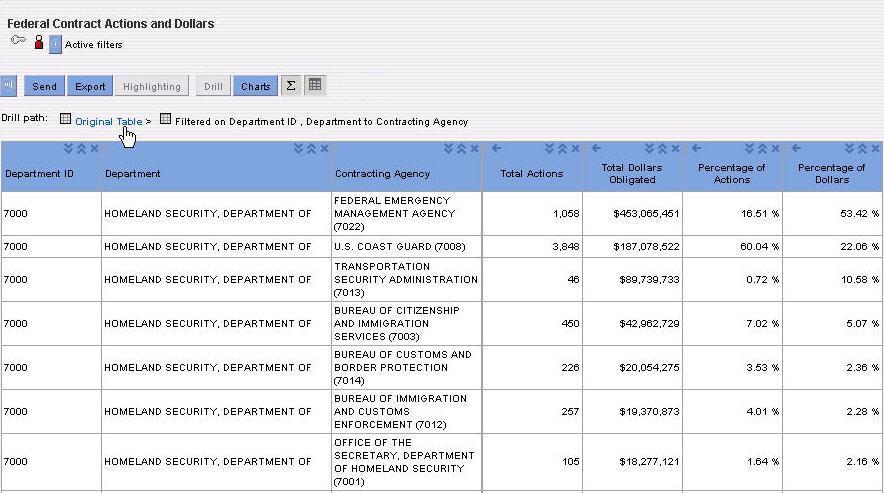The height and width of the screenshot is (493, 884).
Task: Sort Department column ascending
Action: coord(311,148)
